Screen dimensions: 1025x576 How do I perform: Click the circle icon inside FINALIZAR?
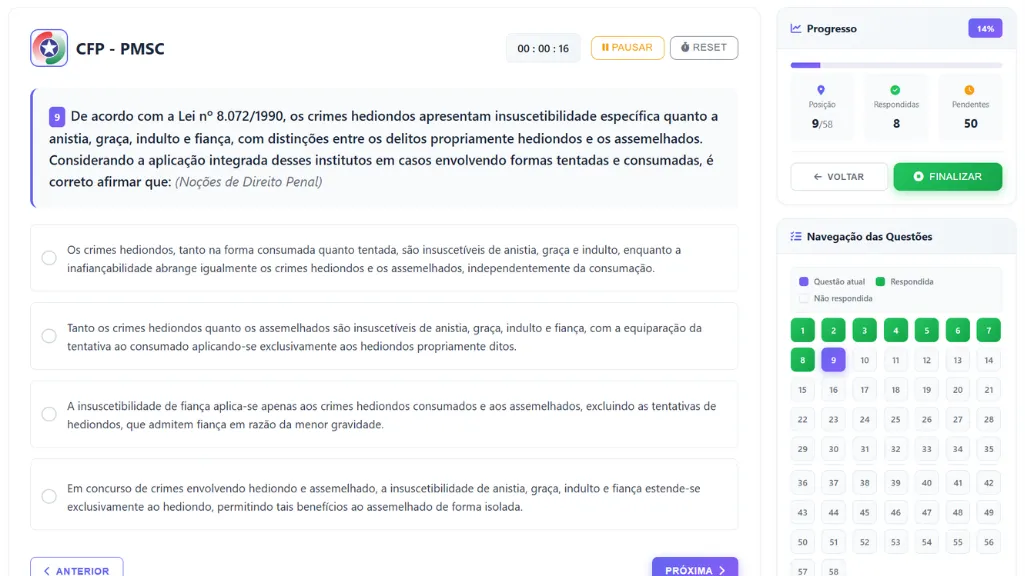coord(921,176)
